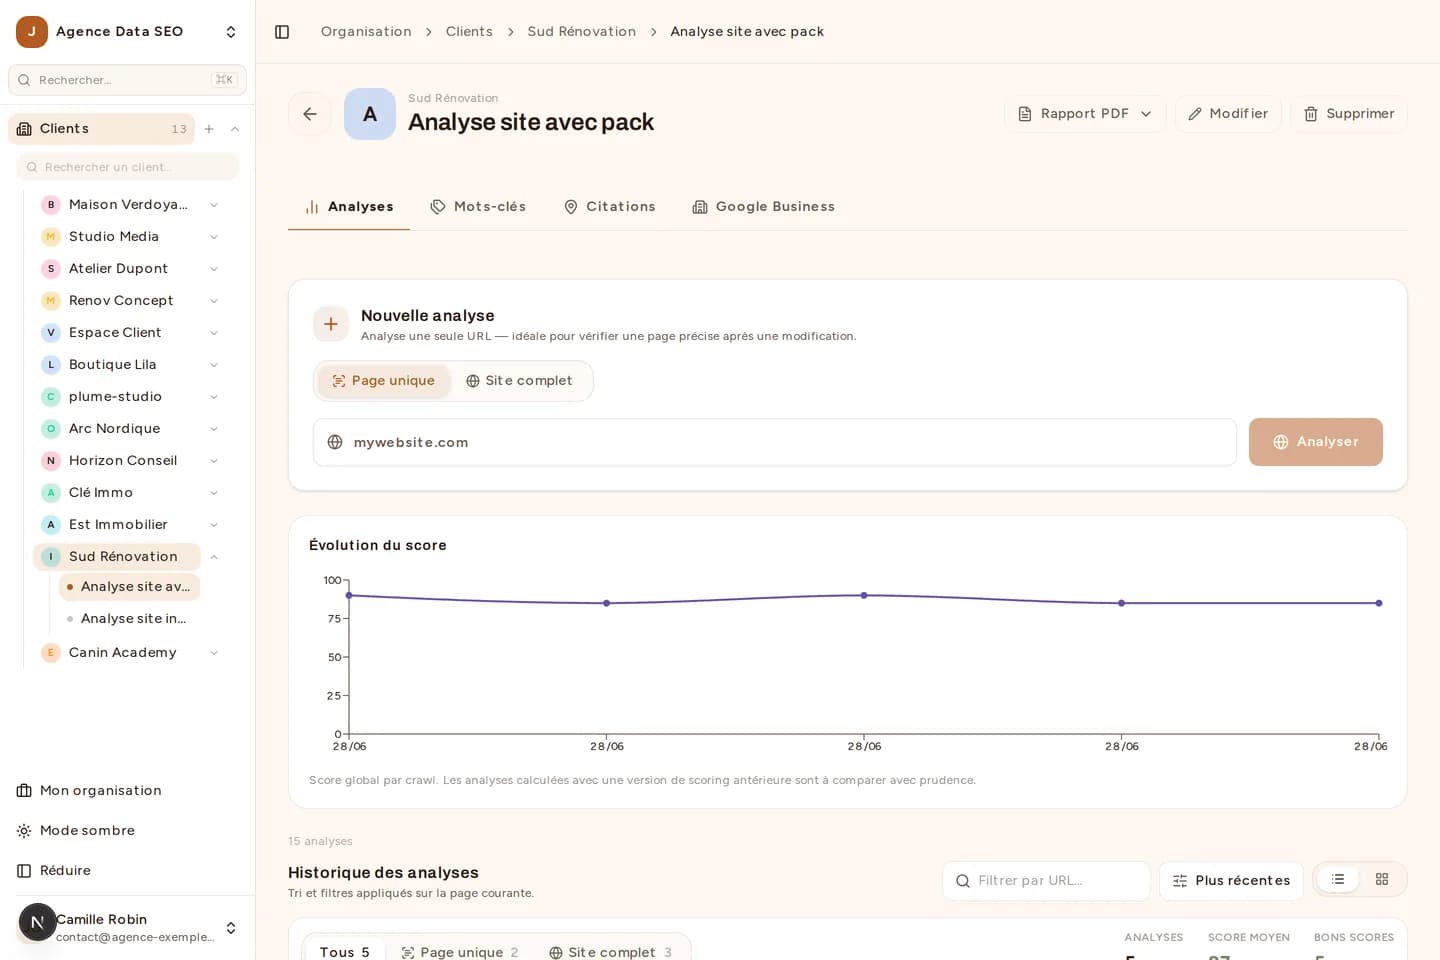Image resolution: width=1440 pixels, height=960 pixels.
Task: Click Réduire to collapse sidebar
Action: pos(127,871)
